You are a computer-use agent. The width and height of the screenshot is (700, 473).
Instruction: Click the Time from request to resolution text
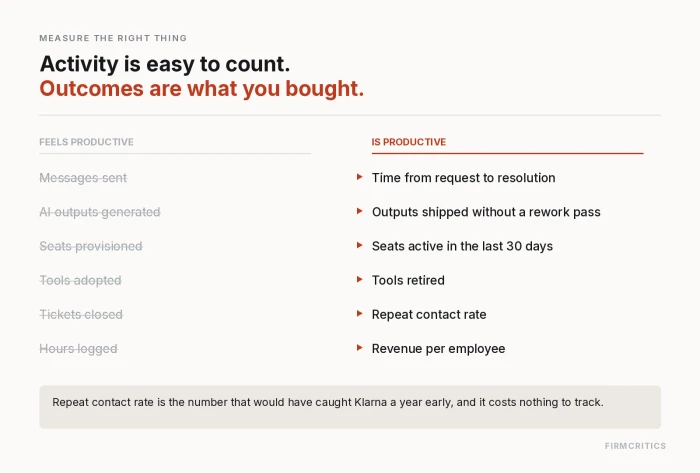[x=463, y=178]
